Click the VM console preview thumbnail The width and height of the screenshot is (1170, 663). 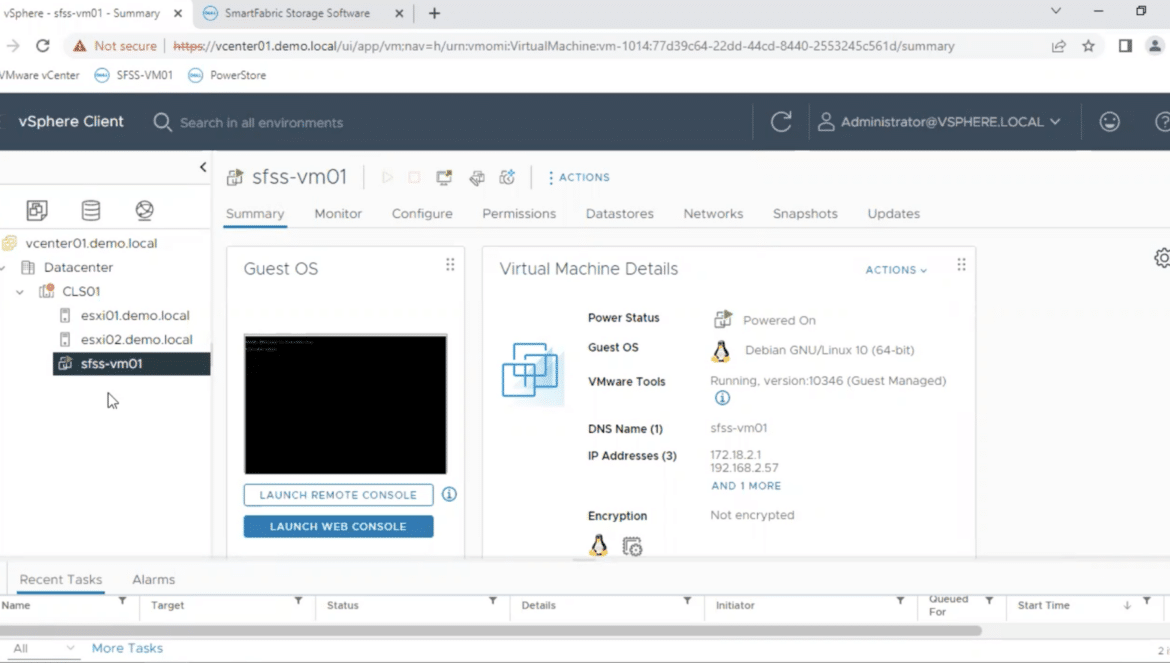[345, 404]
